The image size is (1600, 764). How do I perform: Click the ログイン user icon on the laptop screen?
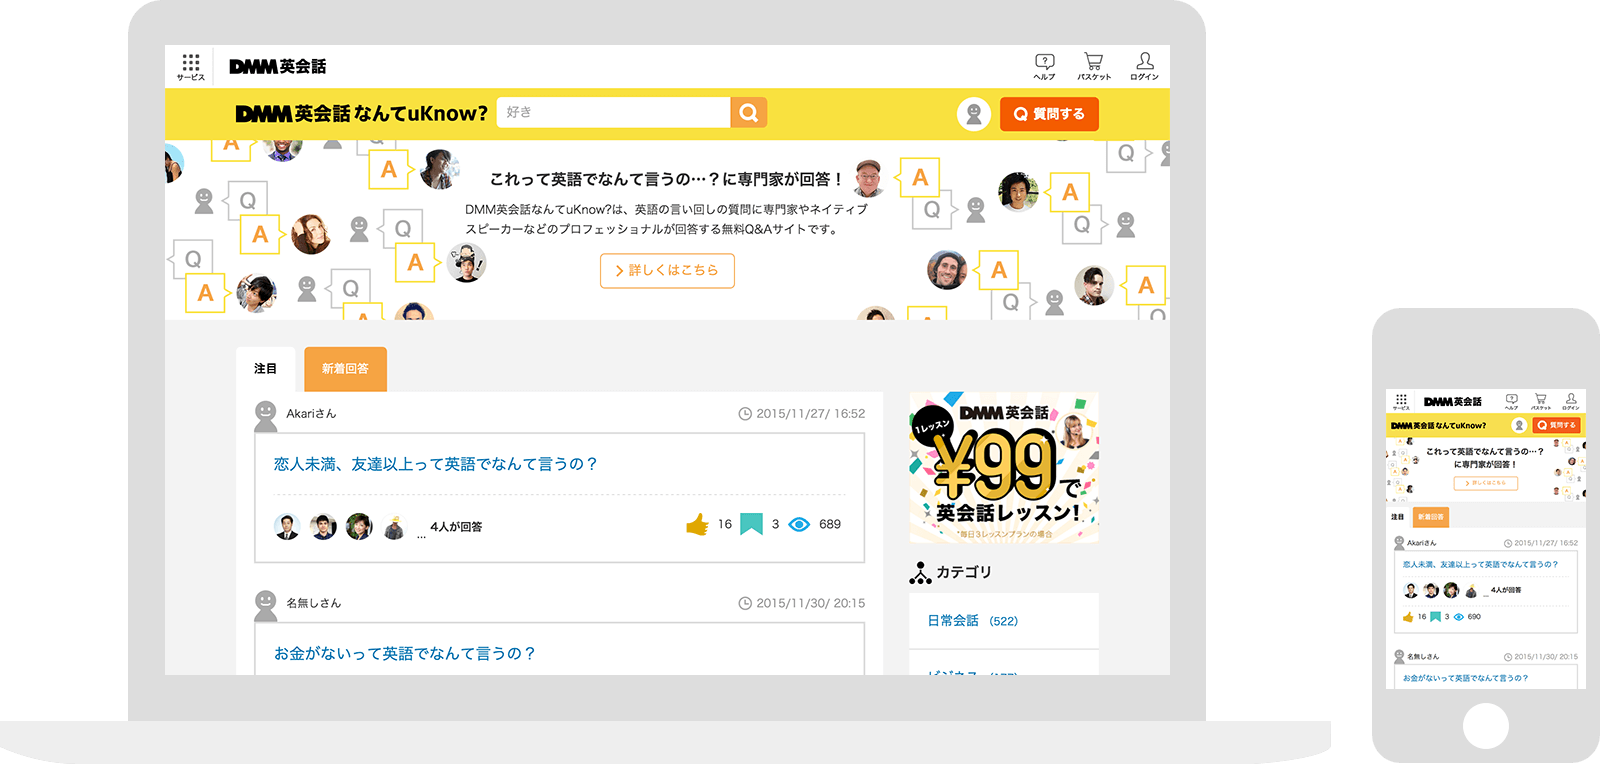pyautogui.click(x=1145, y=67)
